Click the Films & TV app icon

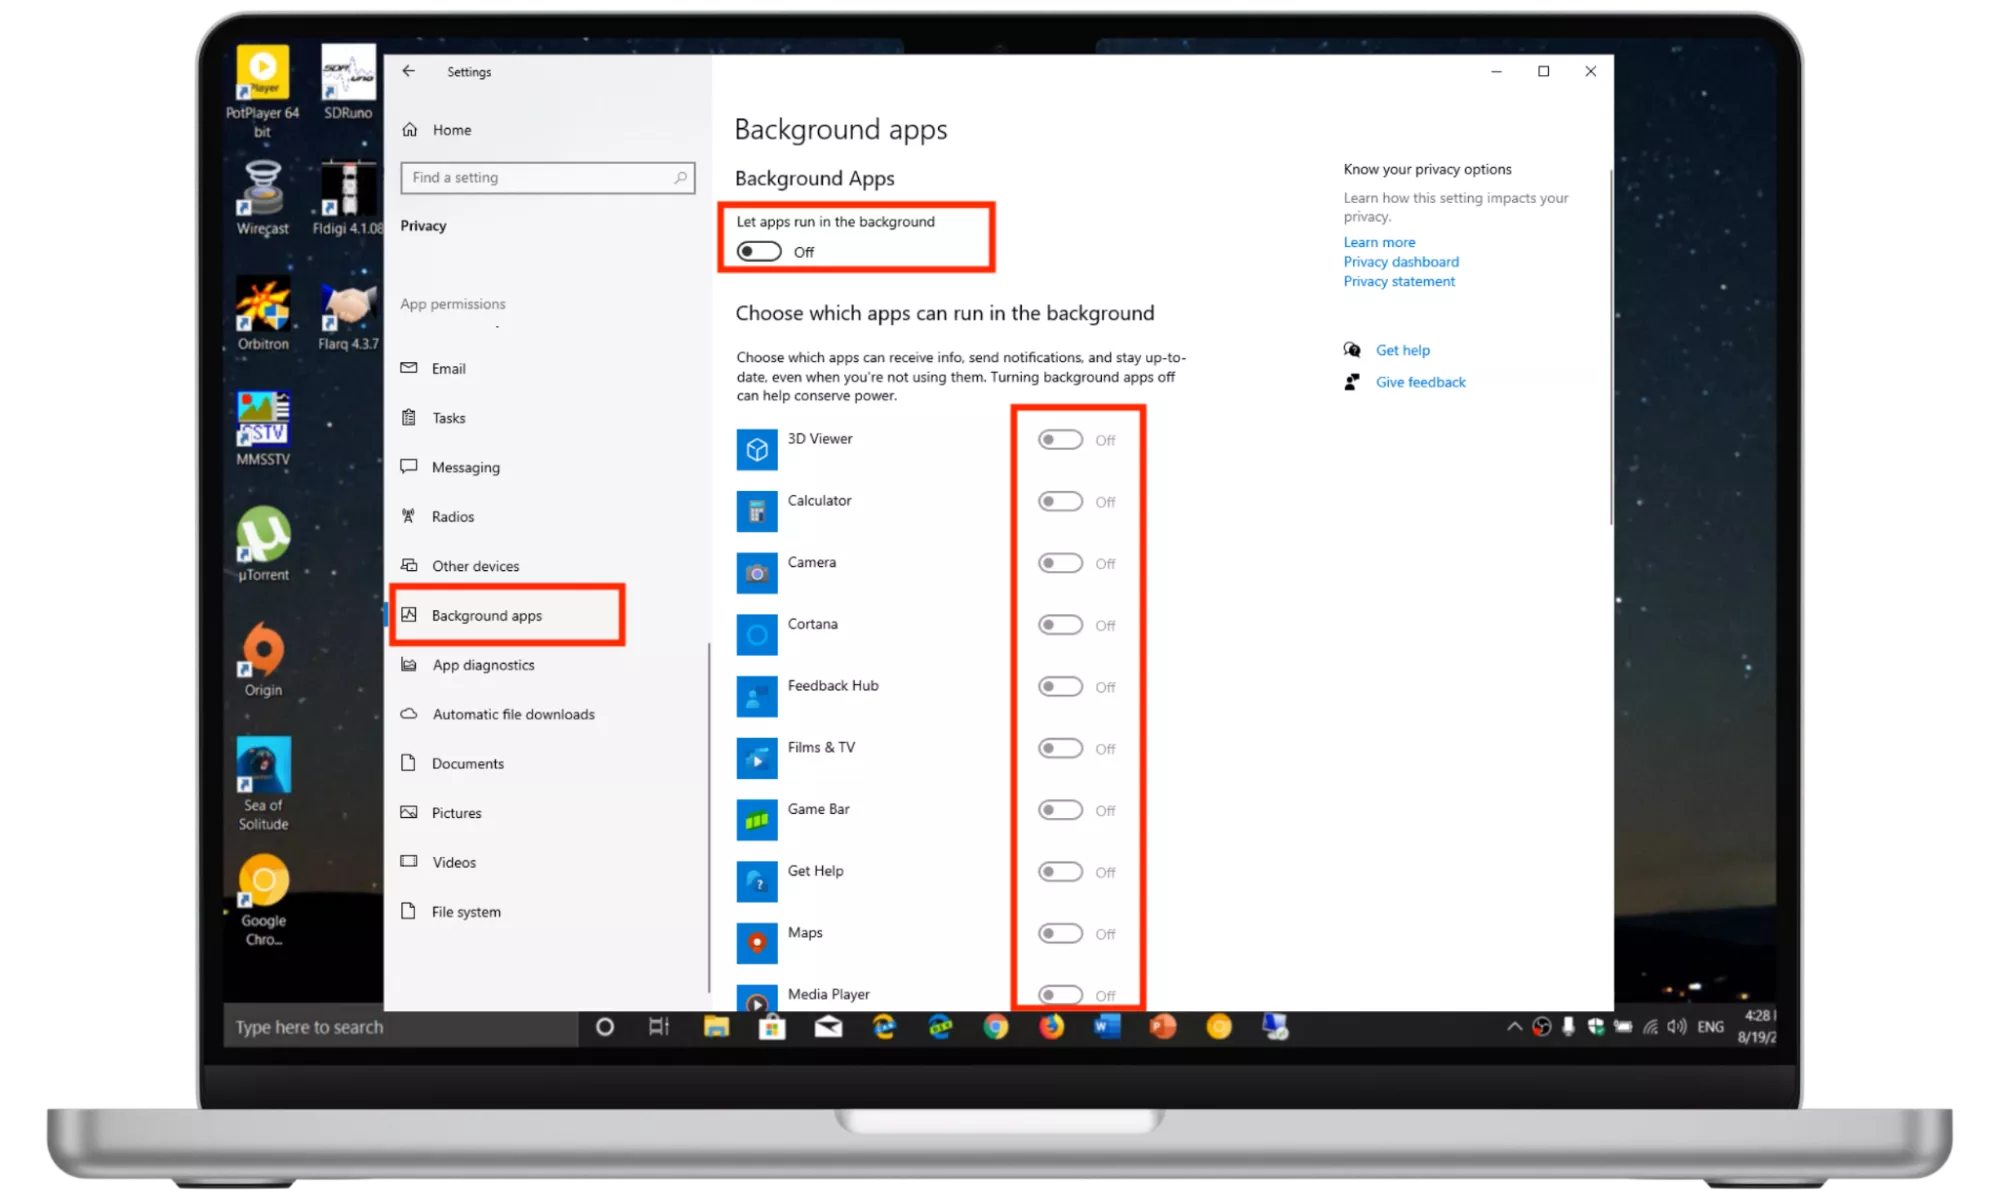[757, 759]
